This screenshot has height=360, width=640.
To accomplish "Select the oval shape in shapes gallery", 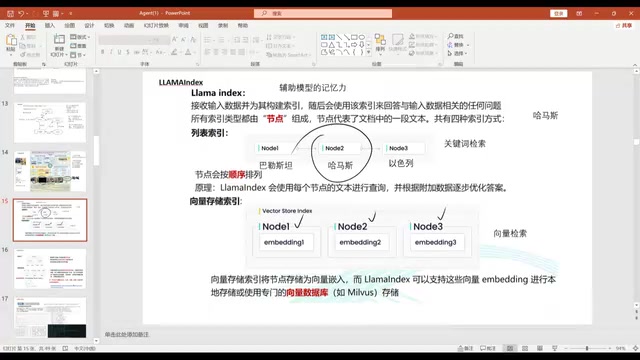I will 362,37.
